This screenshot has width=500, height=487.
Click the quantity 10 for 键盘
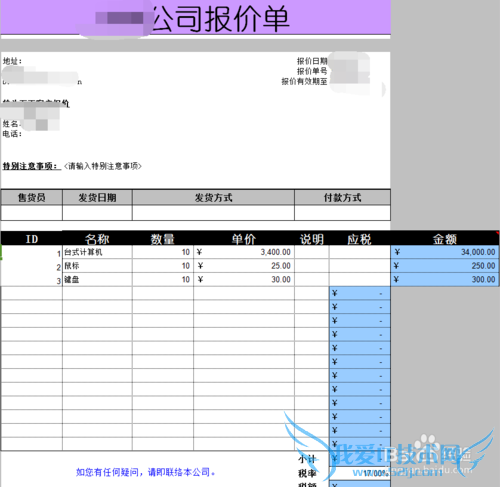tap(163, 280)
